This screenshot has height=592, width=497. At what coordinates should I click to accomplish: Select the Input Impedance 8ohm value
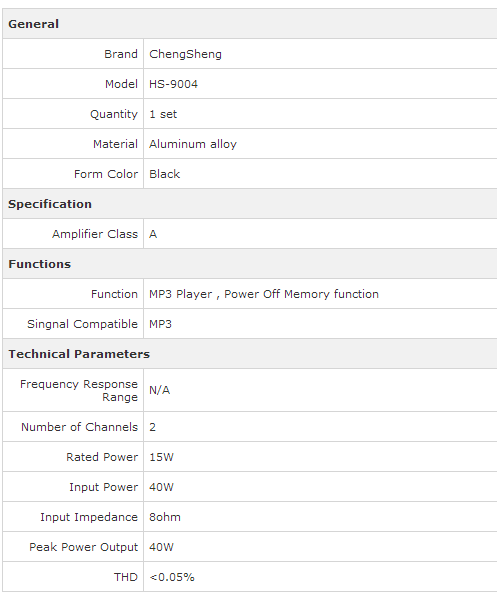(x=165, y=517)
